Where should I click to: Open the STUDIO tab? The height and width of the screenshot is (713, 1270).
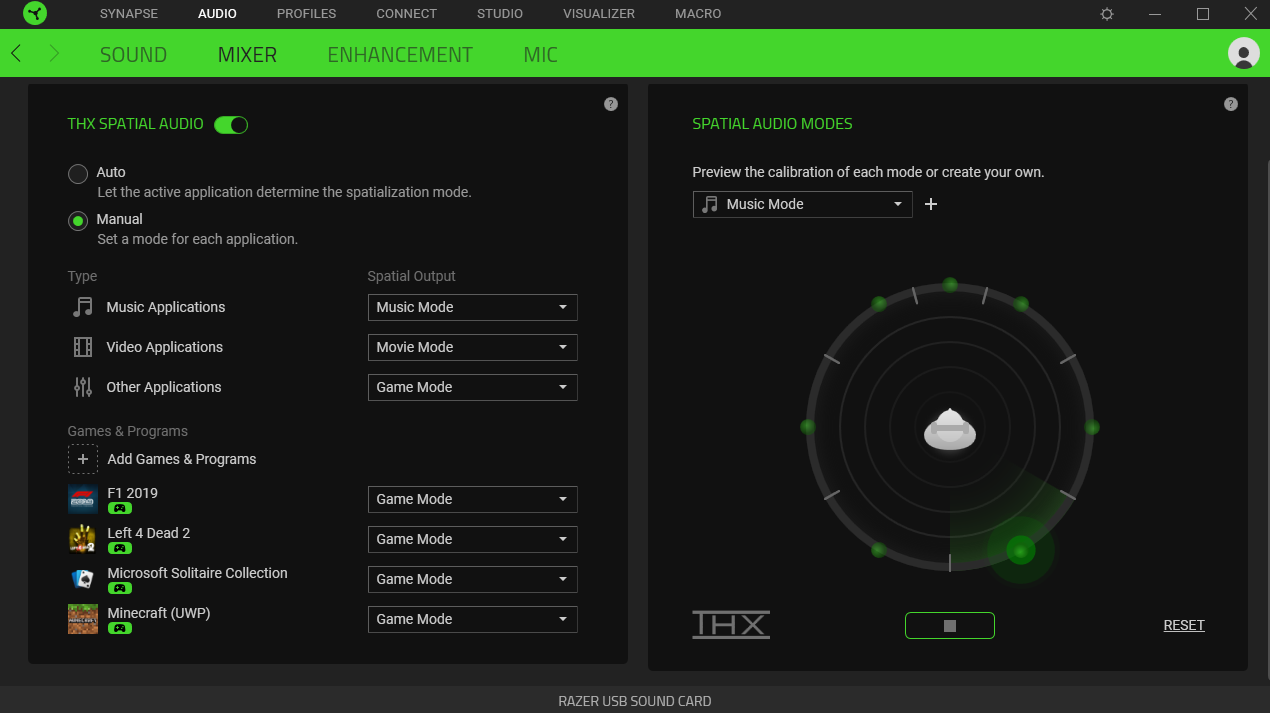500,14
